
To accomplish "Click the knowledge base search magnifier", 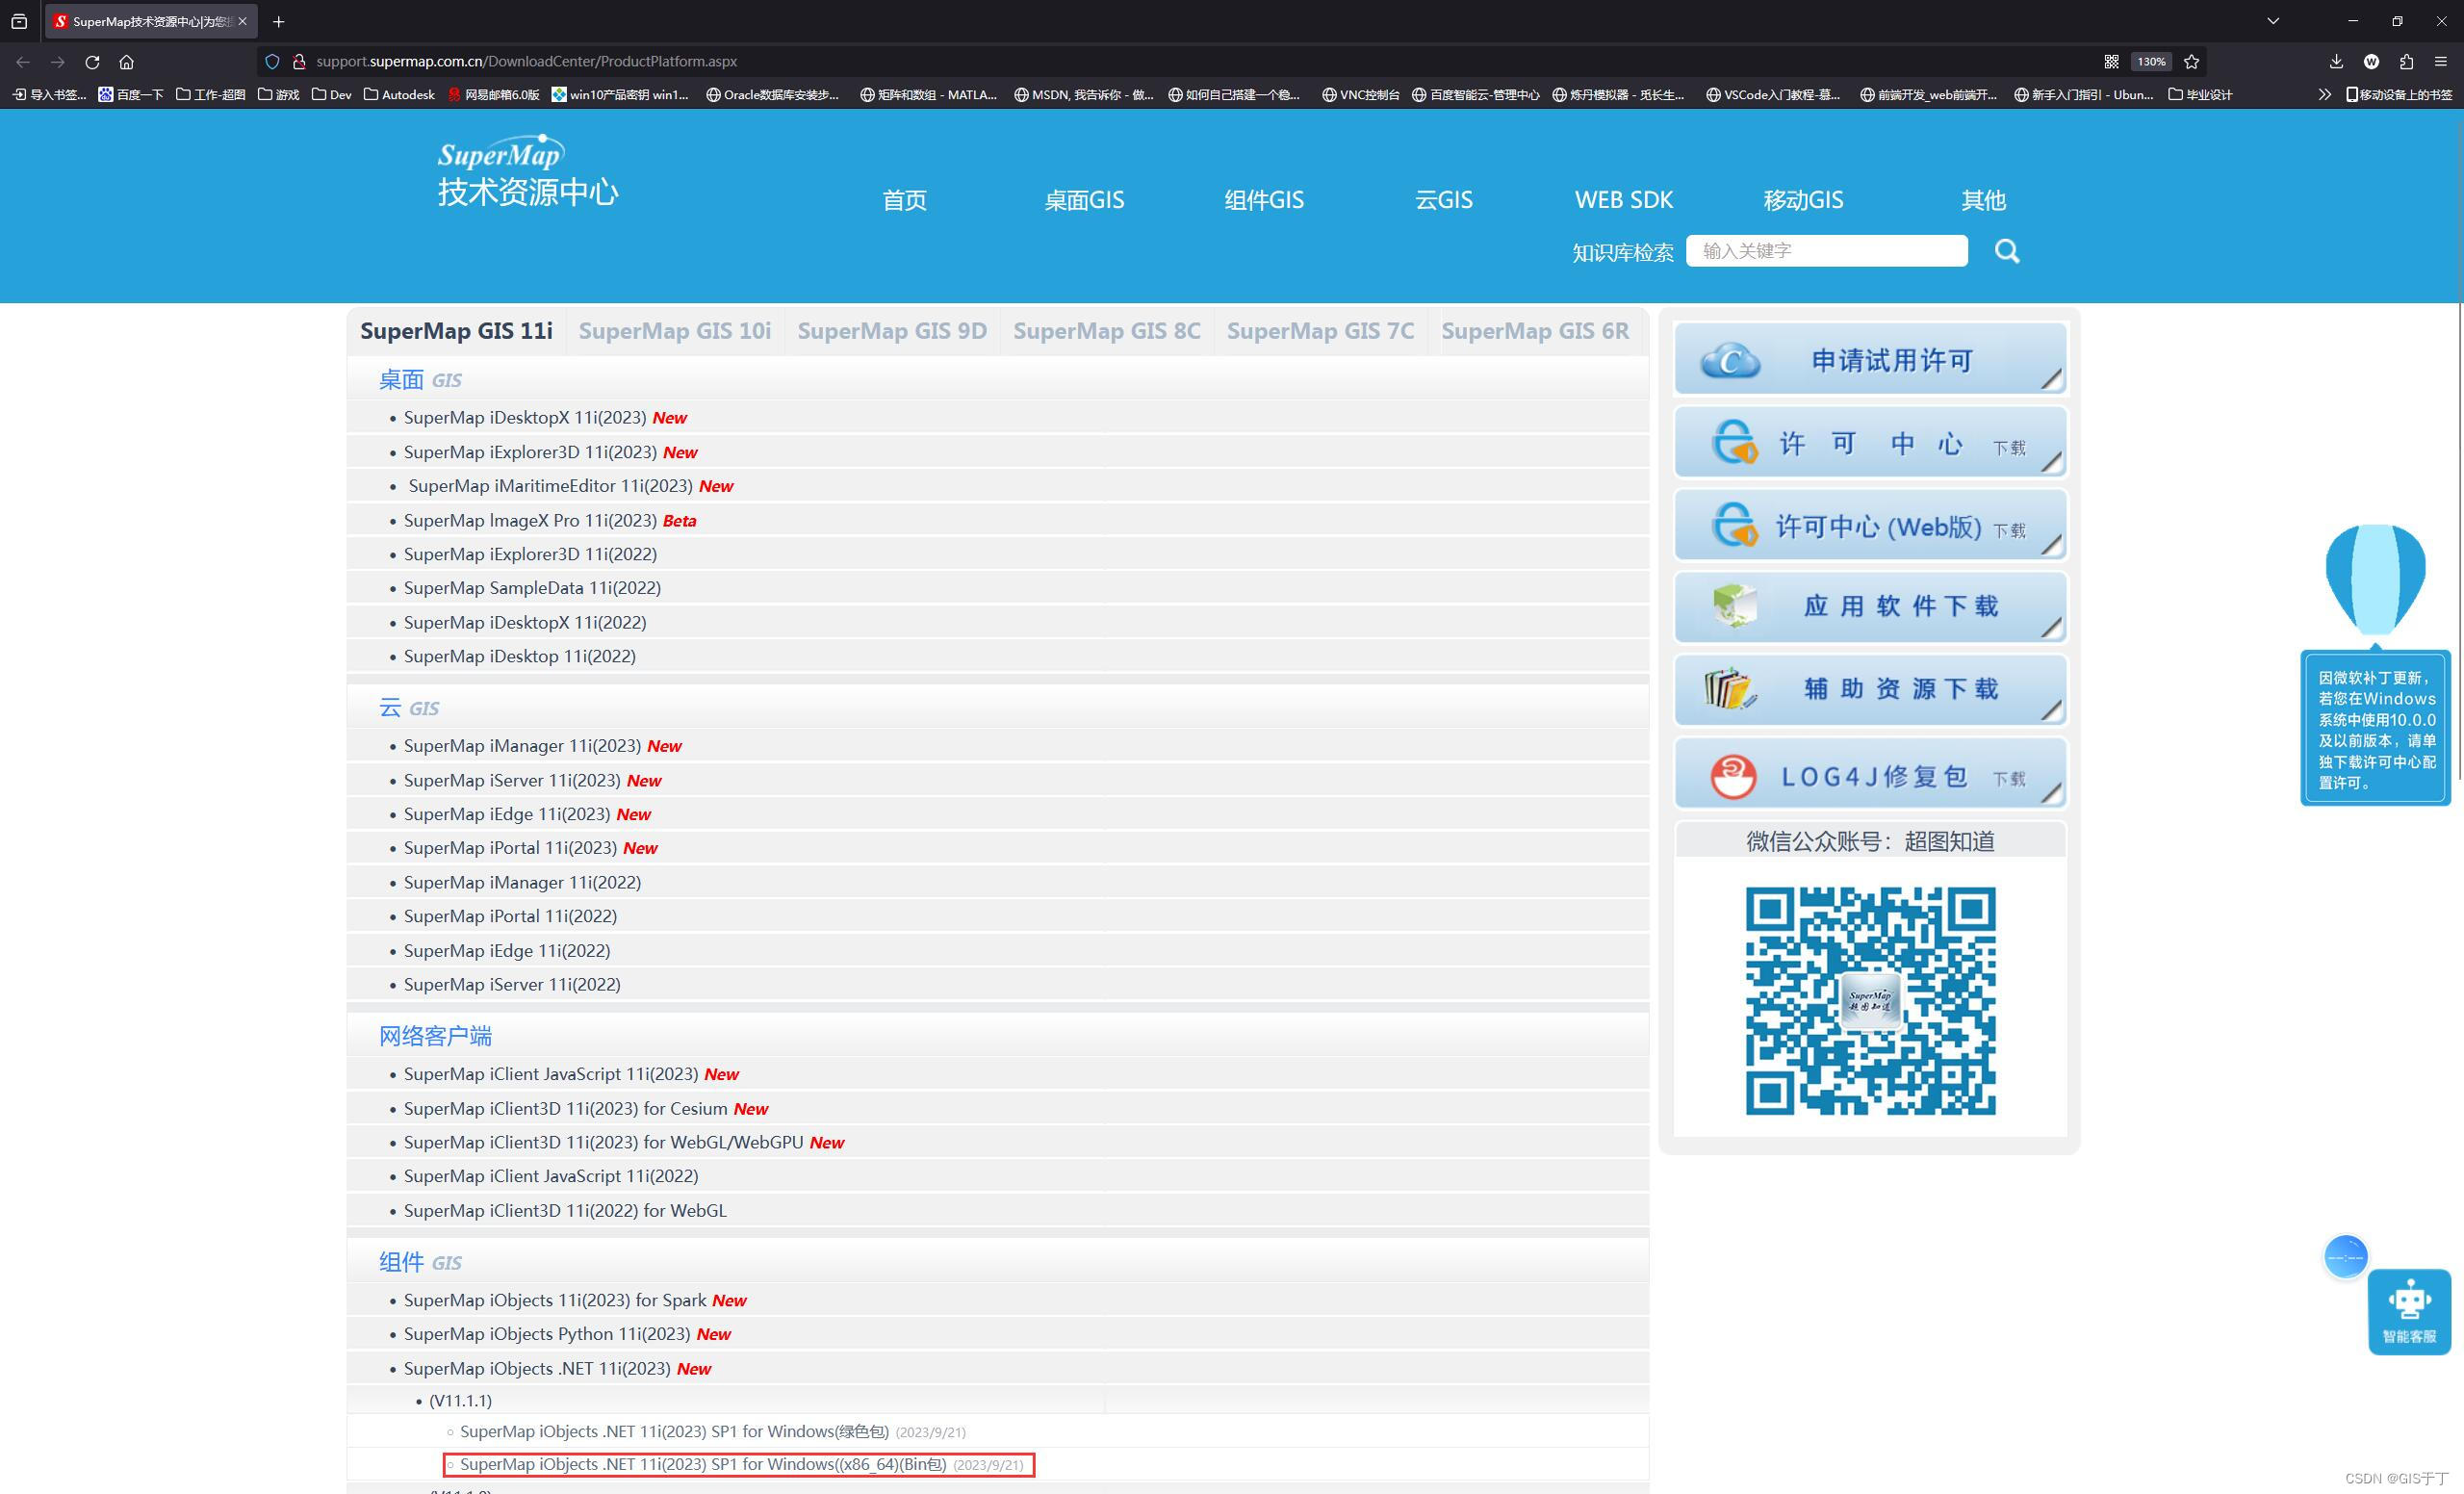I will pos(2006,251).
